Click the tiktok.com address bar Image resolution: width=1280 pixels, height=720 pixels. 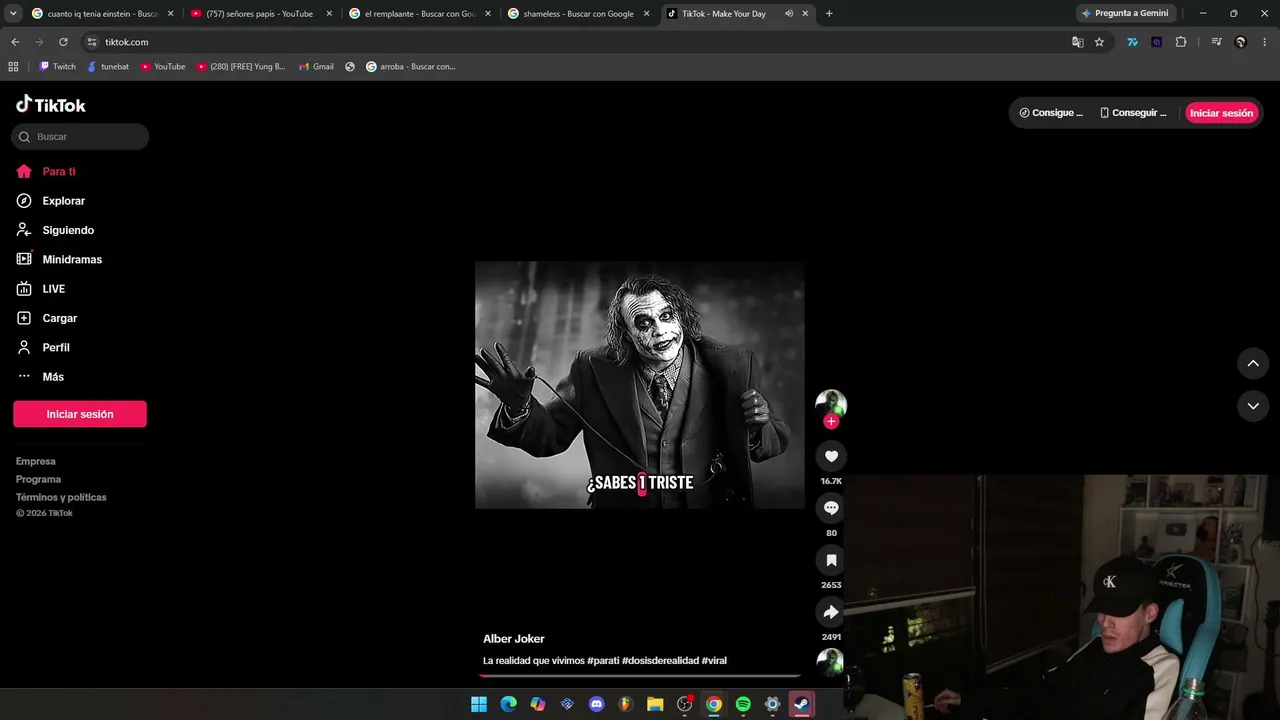coord(580,42)
